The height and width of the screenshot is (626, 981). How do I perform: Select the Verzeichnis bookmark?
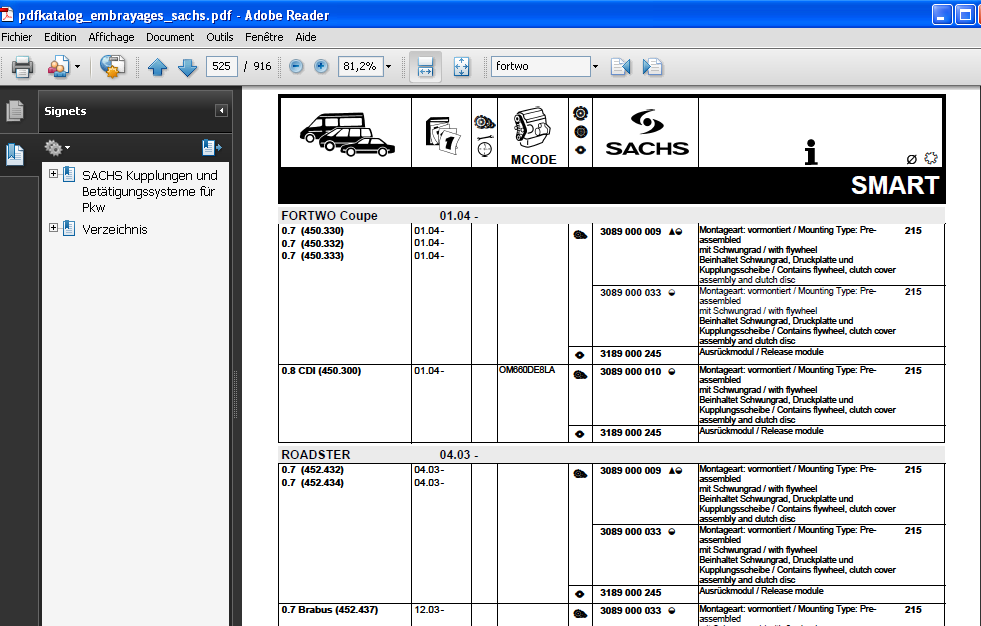click(x=114, y=230)
